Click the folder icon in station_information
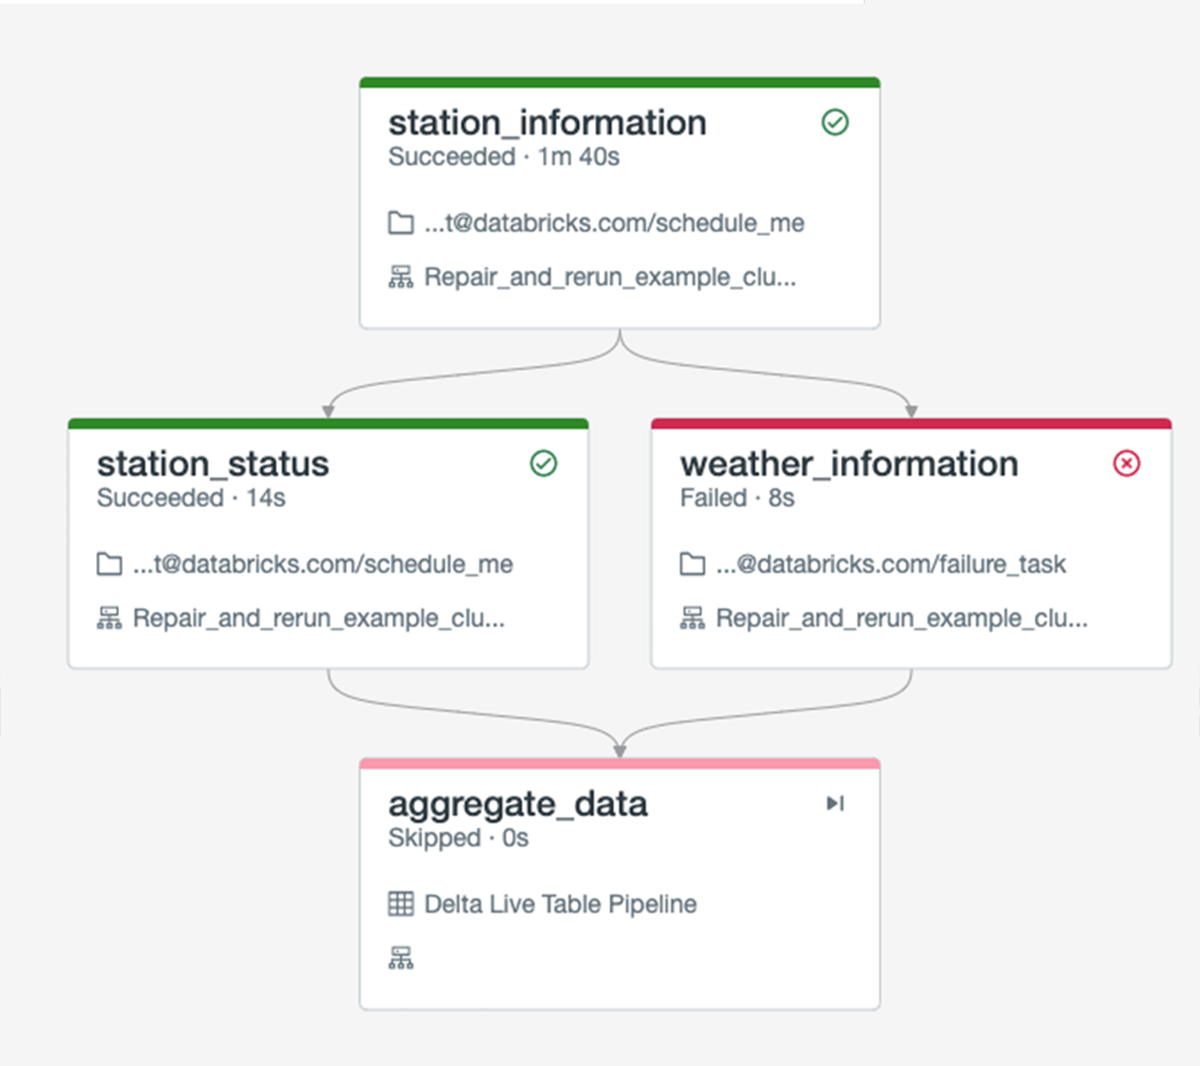This screenshot has width=1200, height=1066. point(401,223)
